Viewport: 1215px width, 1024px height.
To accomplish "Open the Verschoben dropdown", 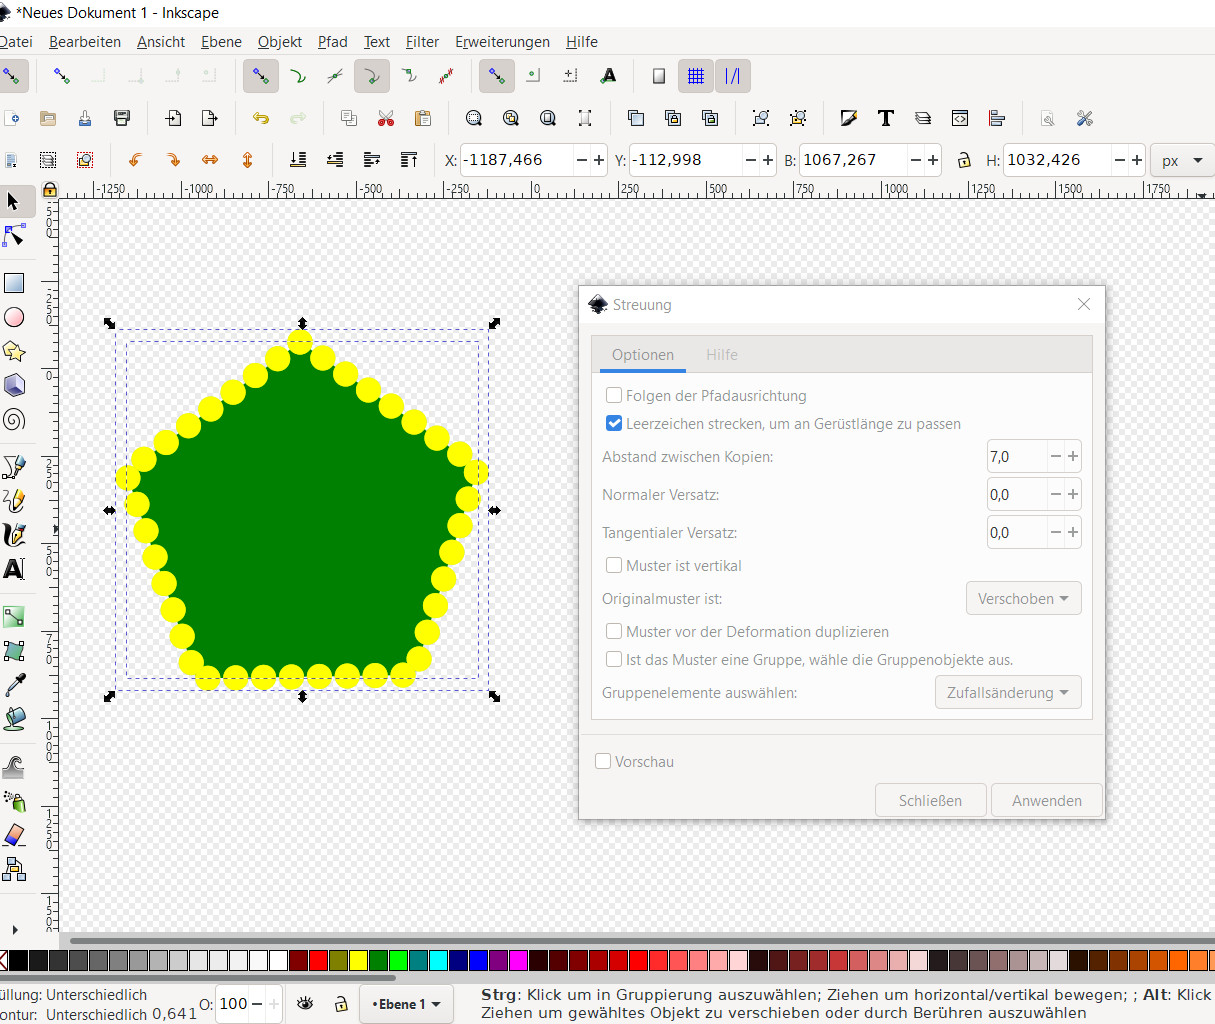I will tap(1023, 598).
